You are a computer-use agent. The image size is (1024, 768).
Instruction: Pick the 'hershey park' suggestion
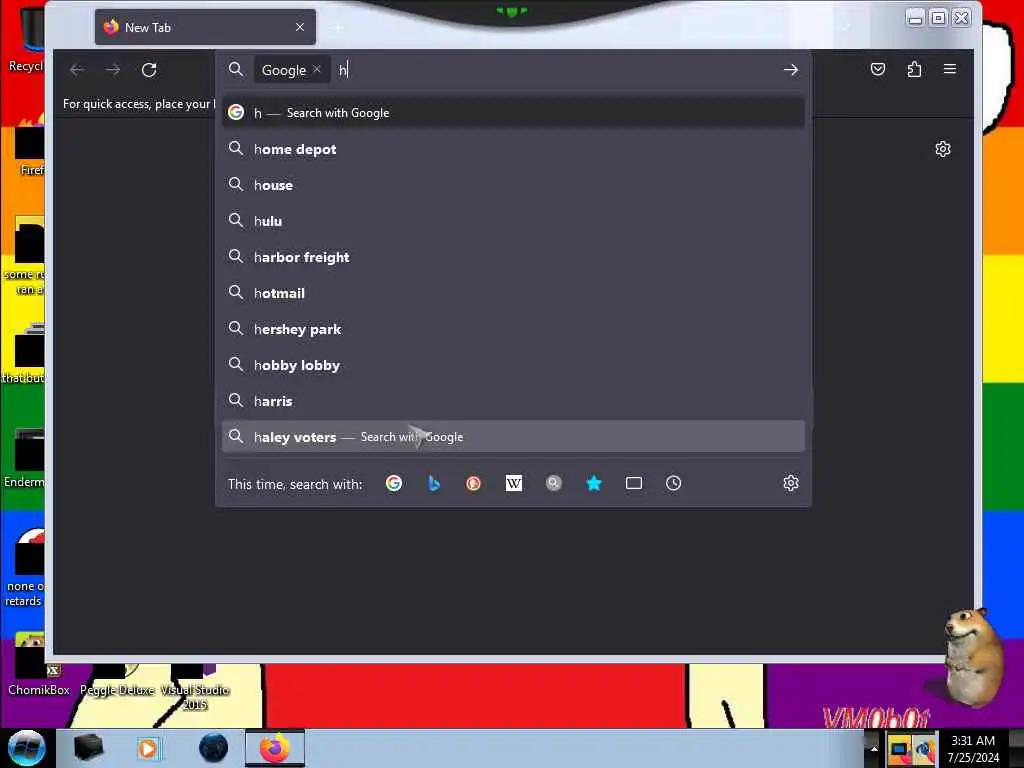click(x=513, y=328)
